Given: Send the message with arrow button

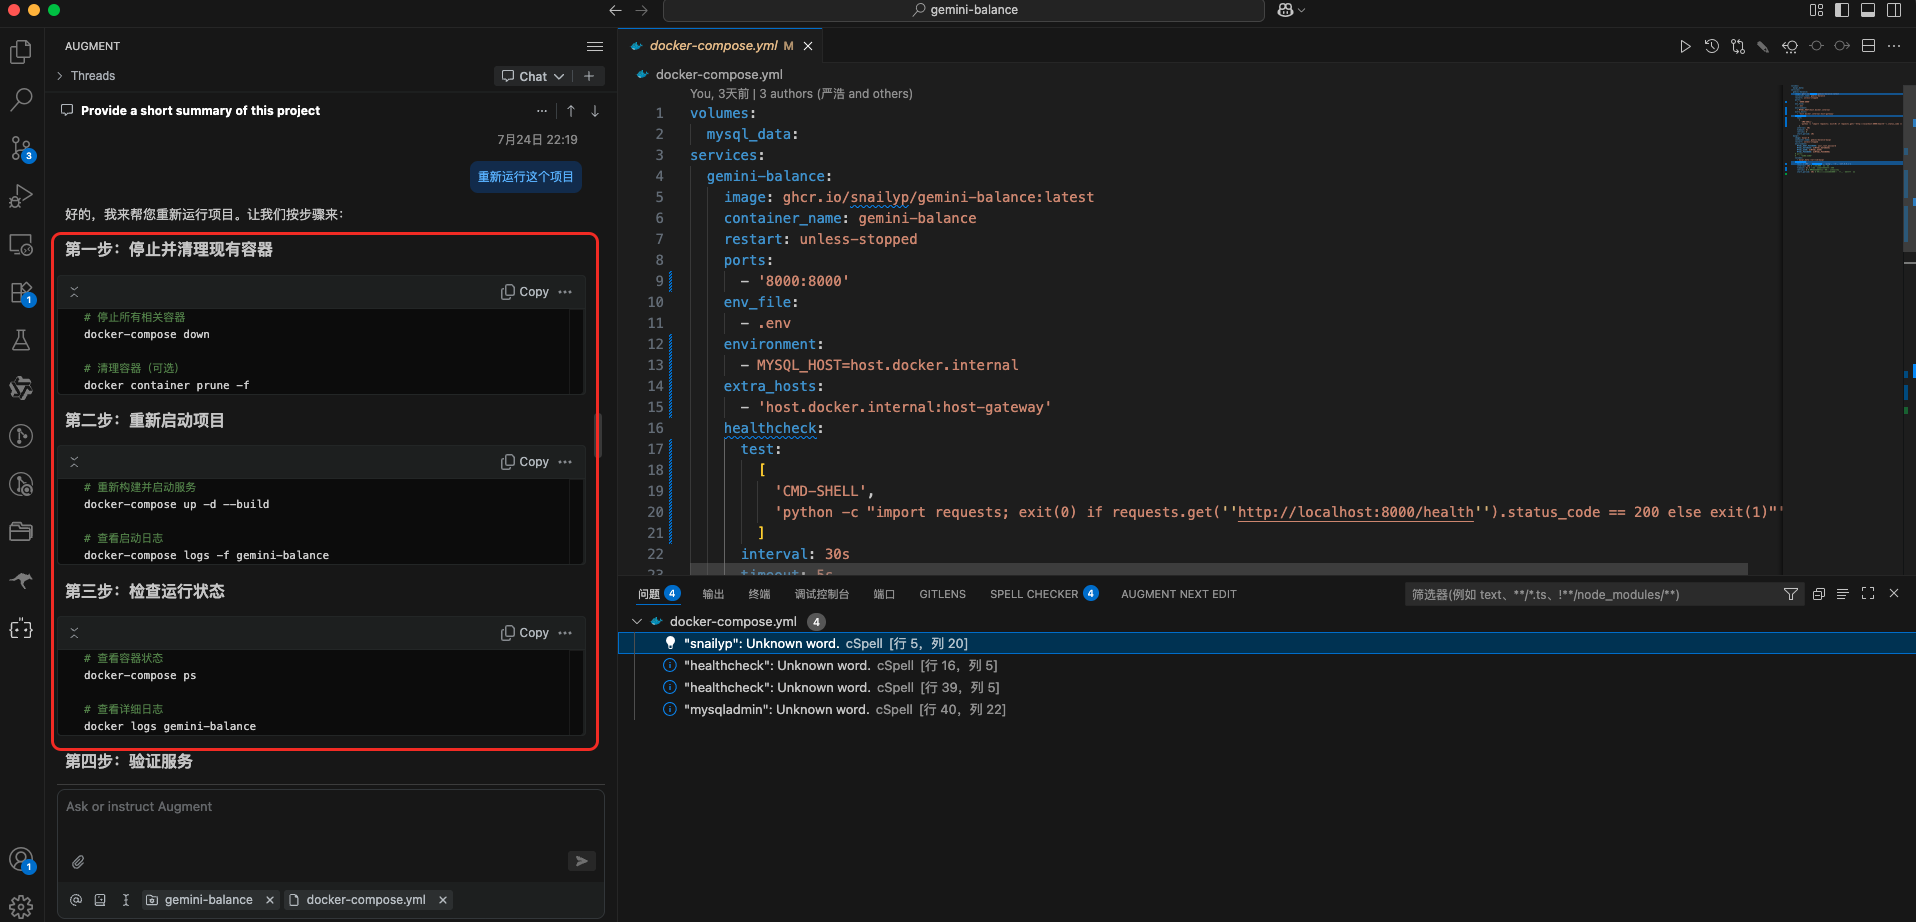Looking at the screenshot, I should (x=582, y=861).
